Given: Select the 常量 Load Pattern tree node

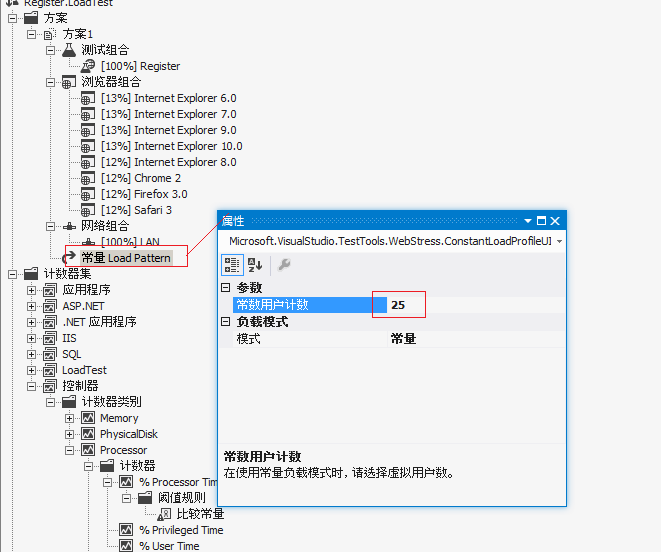Looking at the screenshot, I should tap(126, 258).
